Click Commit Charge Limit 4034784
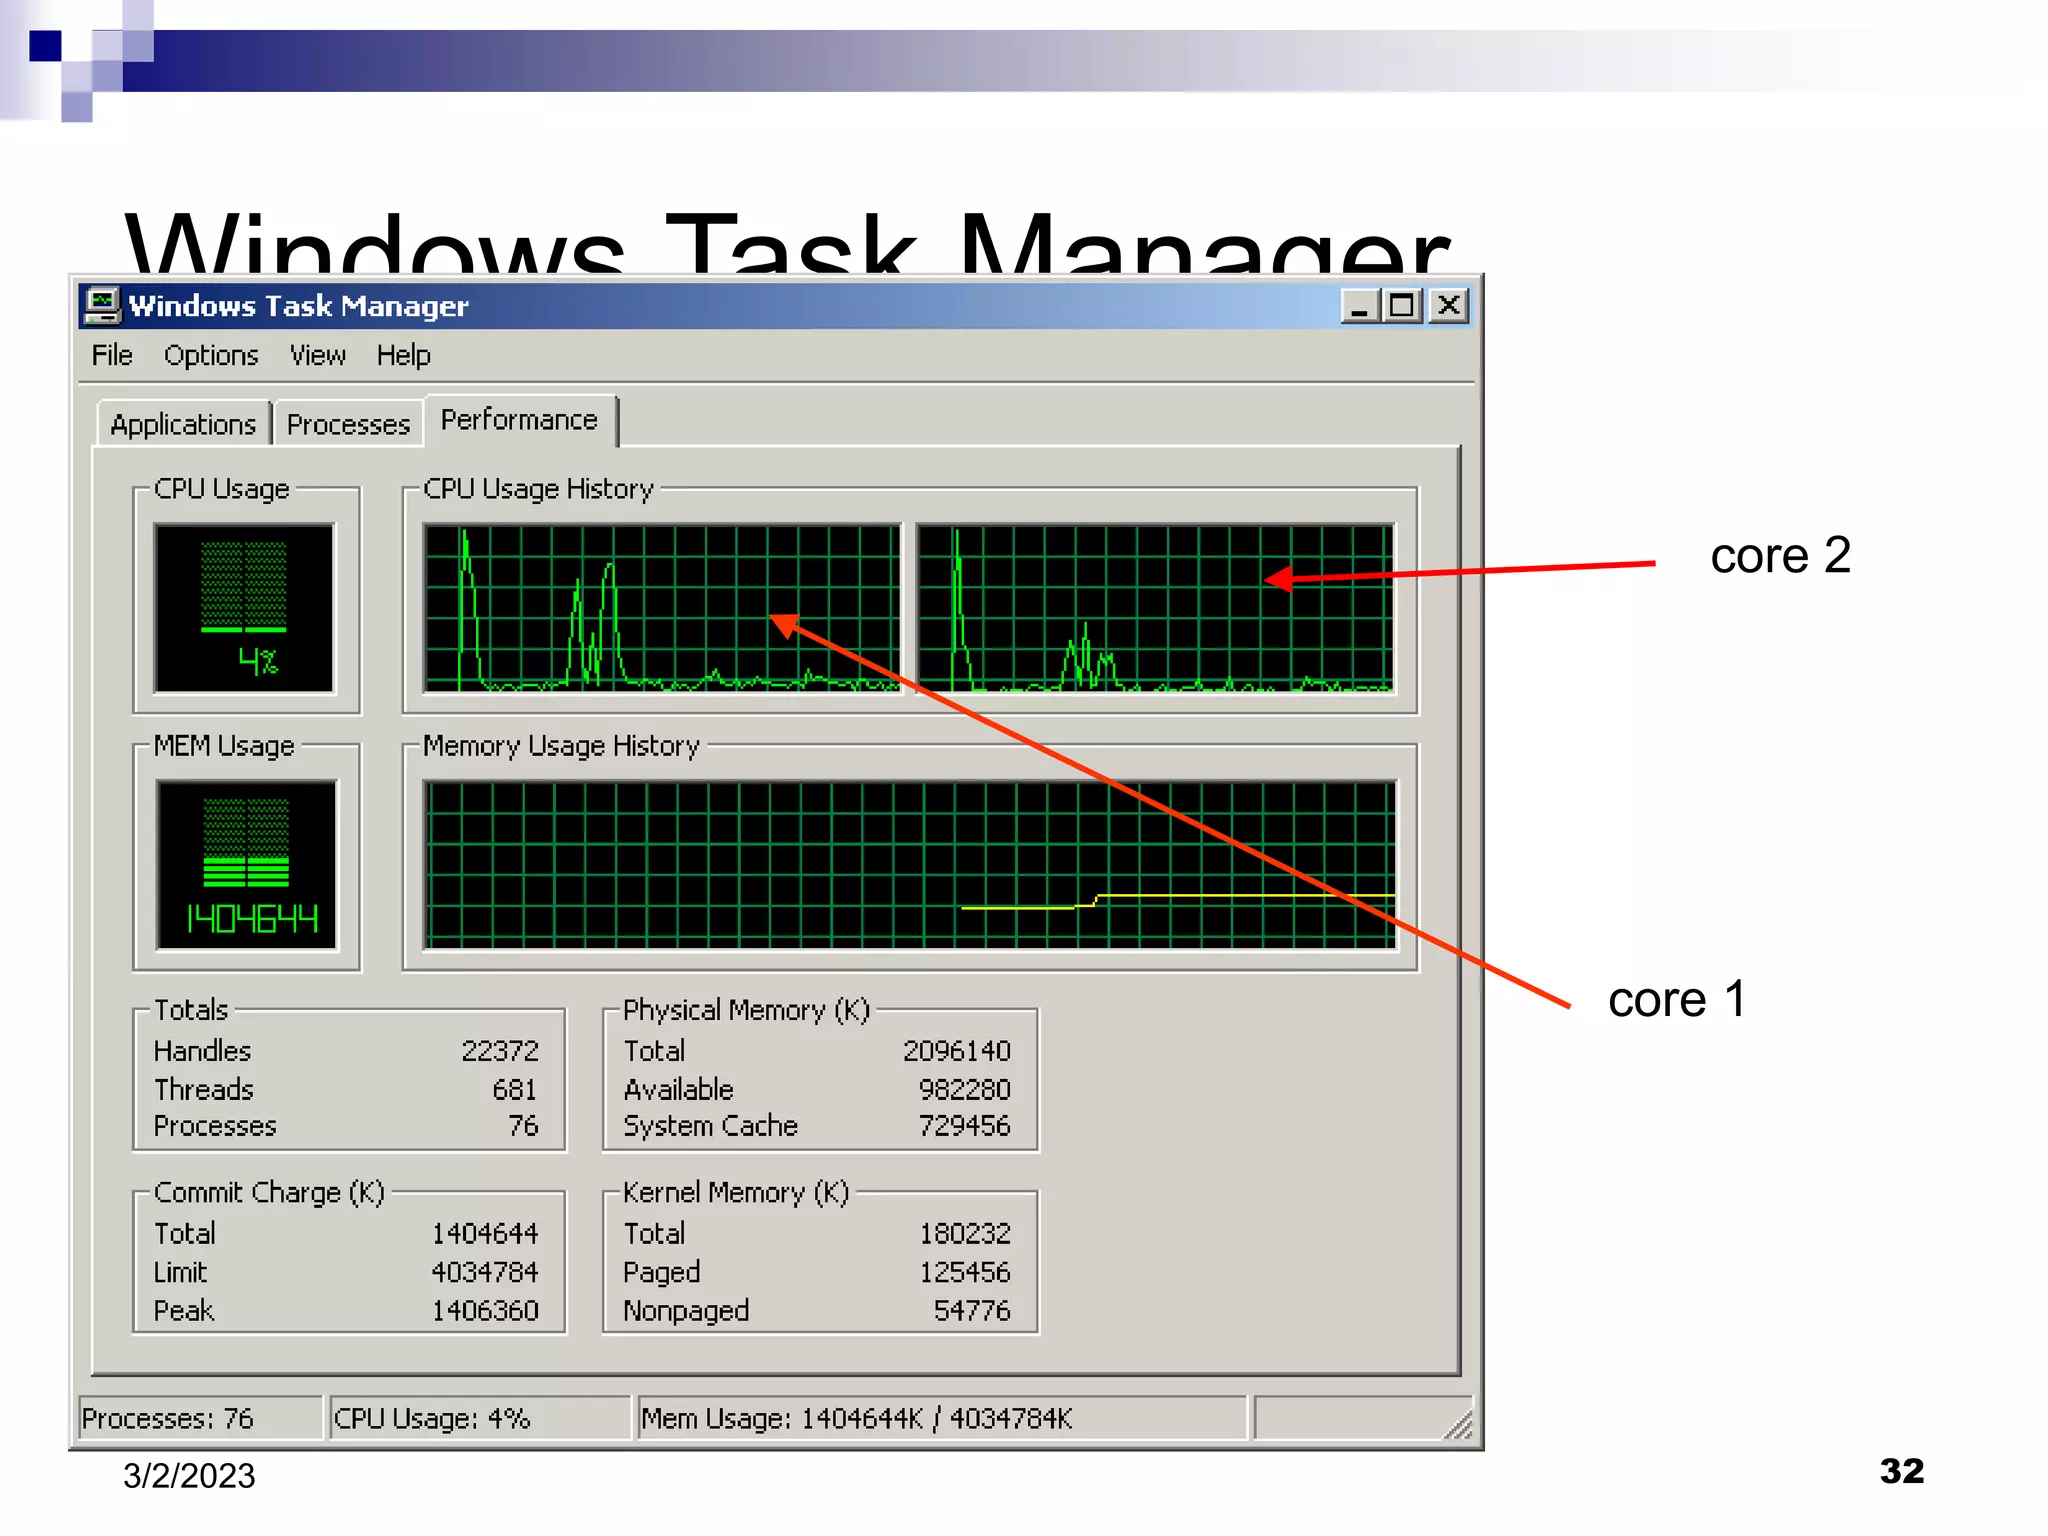Image resolution: width=2048 pixels, height=1536 pixels. pyautogui.click(x=485, y=1272)
